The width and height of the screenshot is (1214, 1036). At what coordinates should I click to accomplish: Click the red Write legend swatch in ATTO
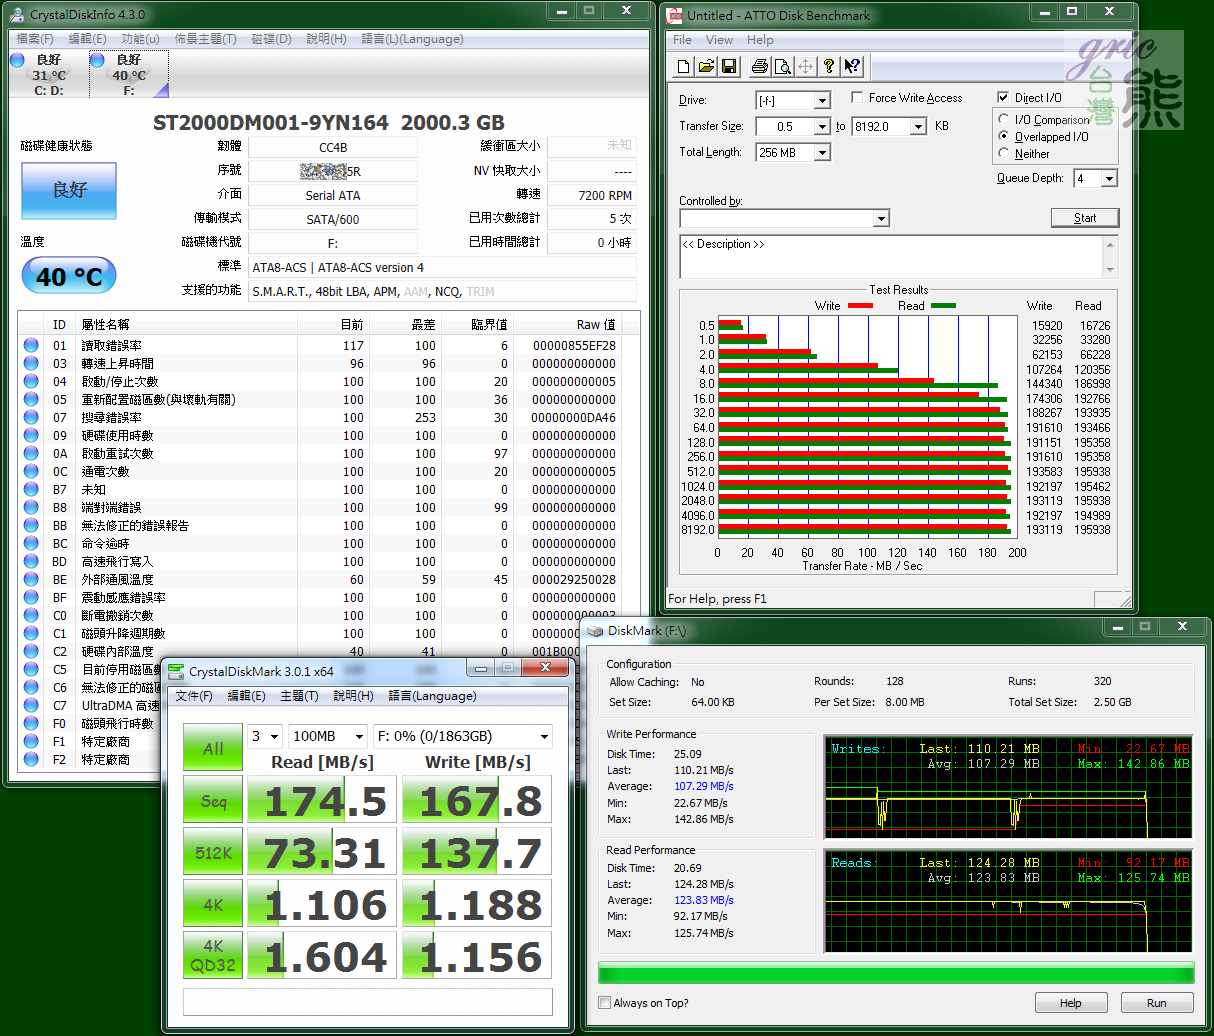tap(860, 306)
